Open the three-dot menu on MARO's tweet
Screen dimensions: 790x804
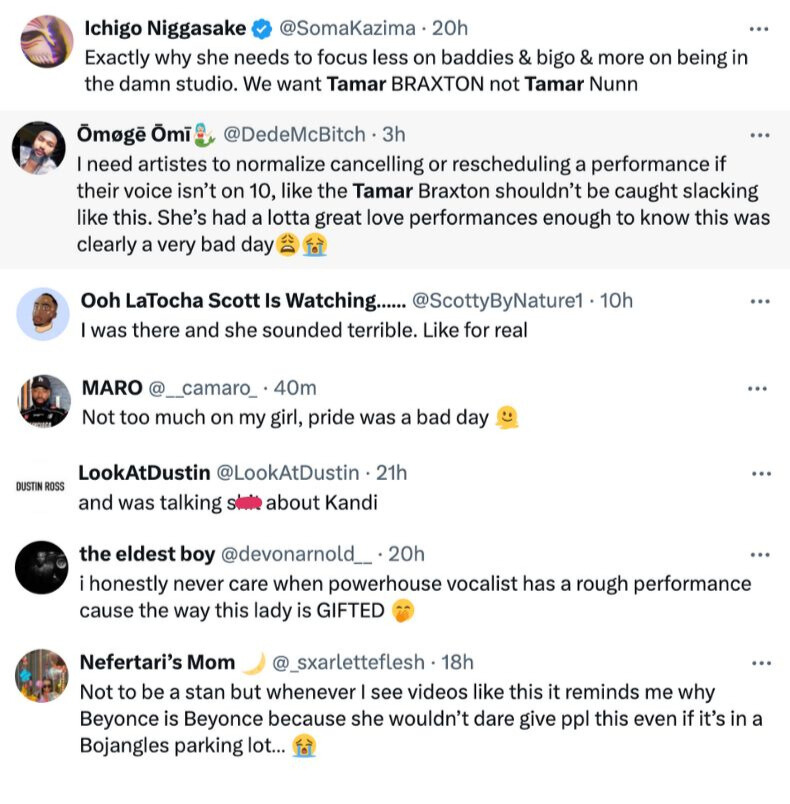[755, 388]
